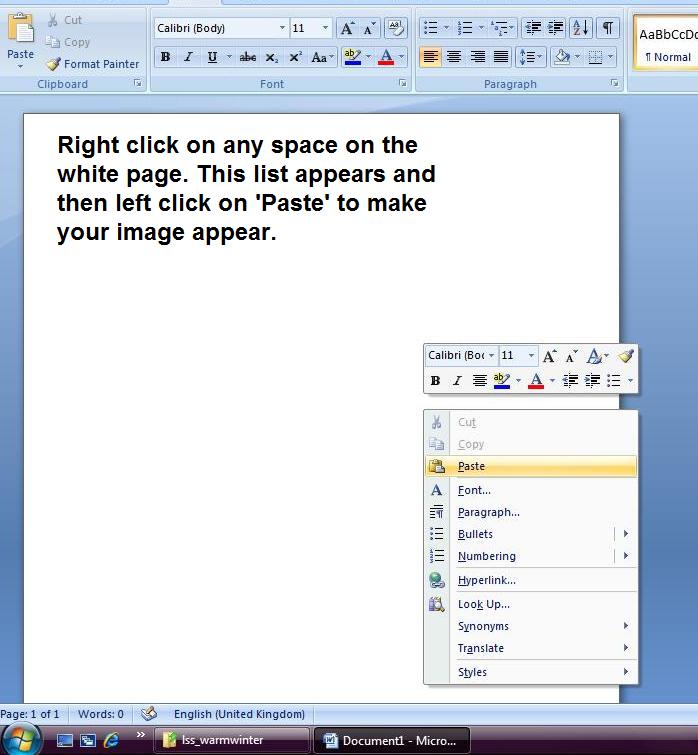Click mini toolbar Increase Indent icon
Image resolution: width=698 pixels, height=755 pixels.
pos(592,381)
